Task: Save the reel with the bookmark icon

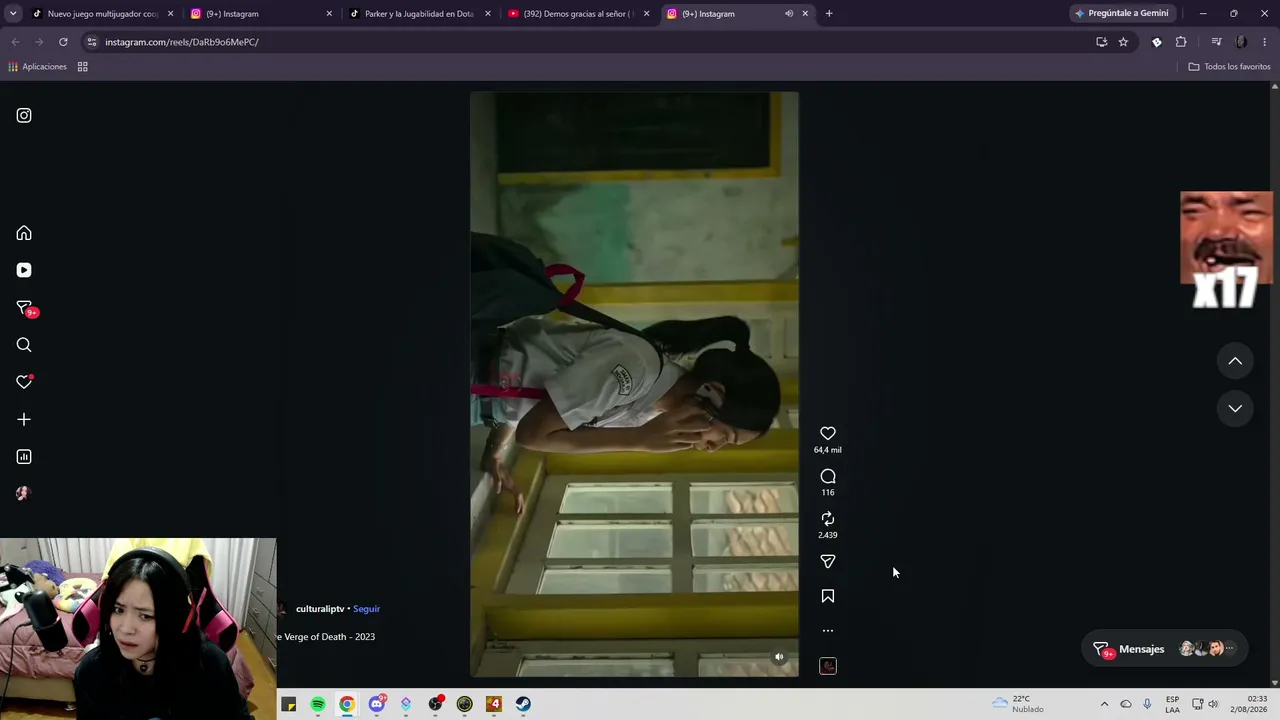Action: pos(828,596)
